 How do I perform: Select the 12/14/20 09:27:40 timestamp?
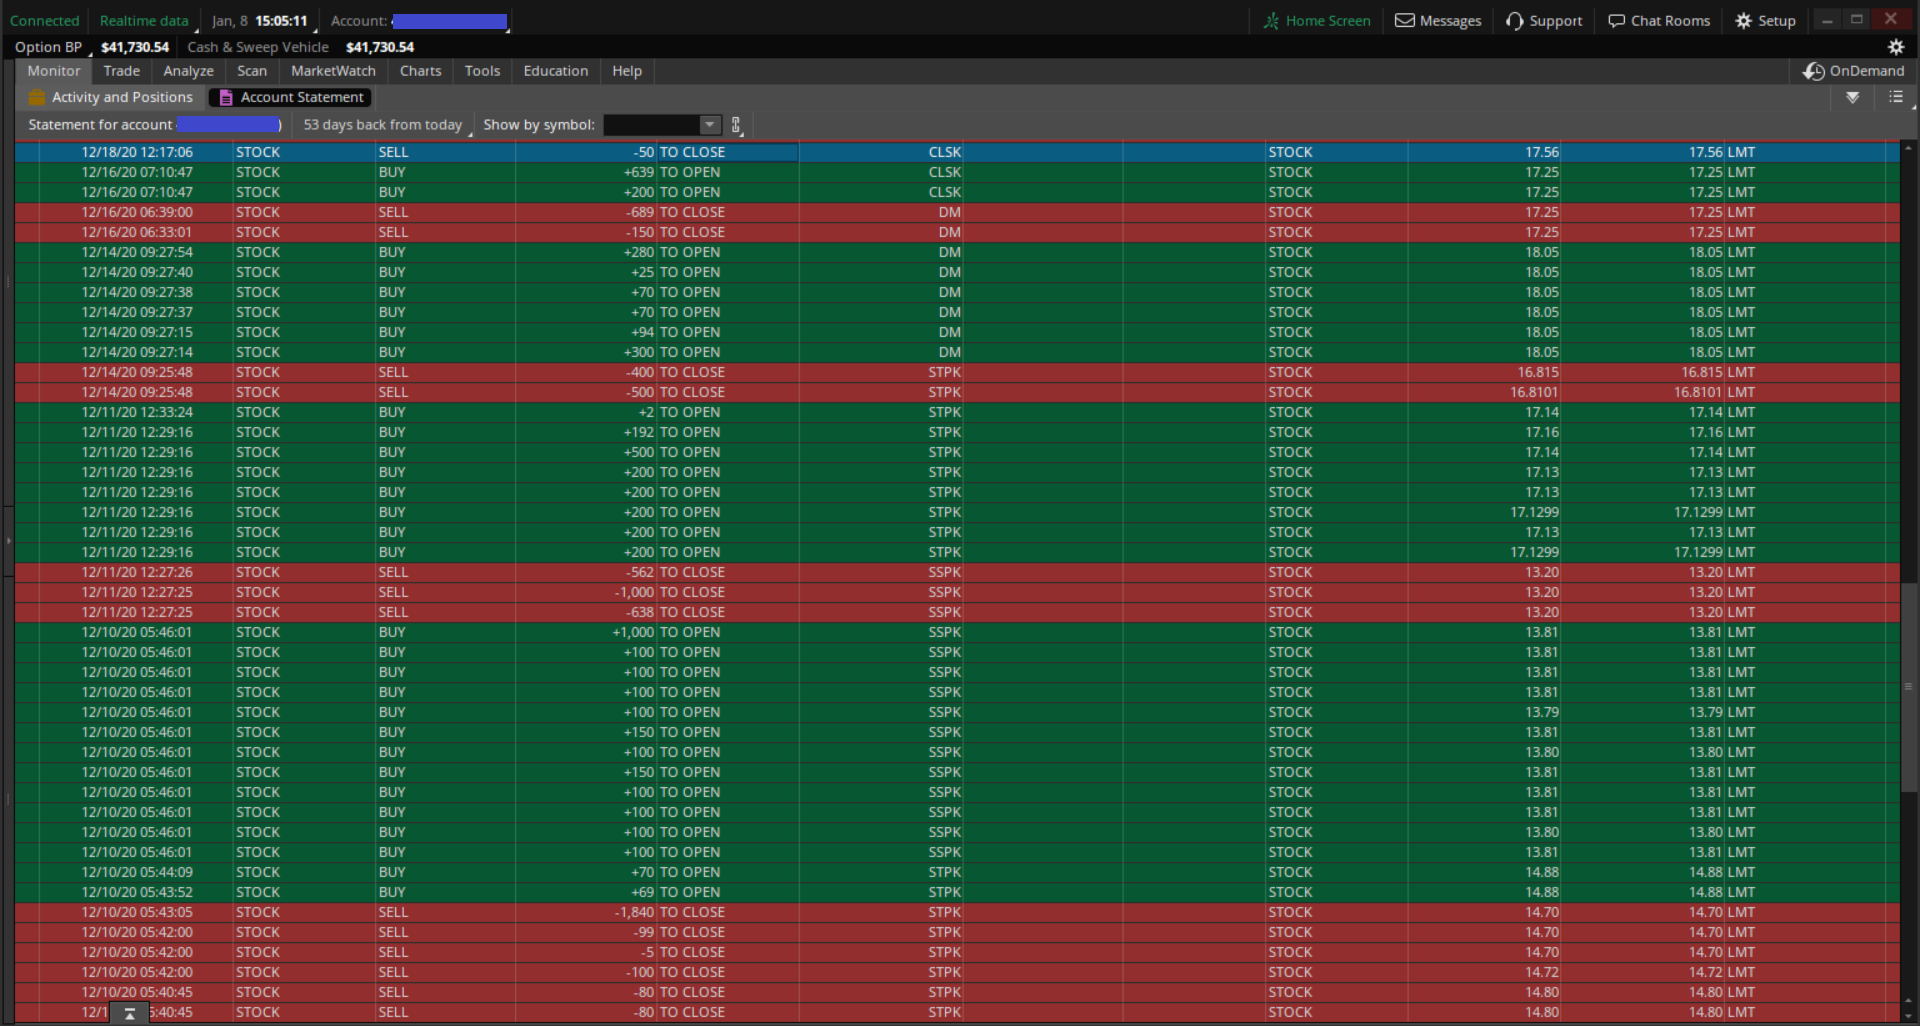coord(138,272)
